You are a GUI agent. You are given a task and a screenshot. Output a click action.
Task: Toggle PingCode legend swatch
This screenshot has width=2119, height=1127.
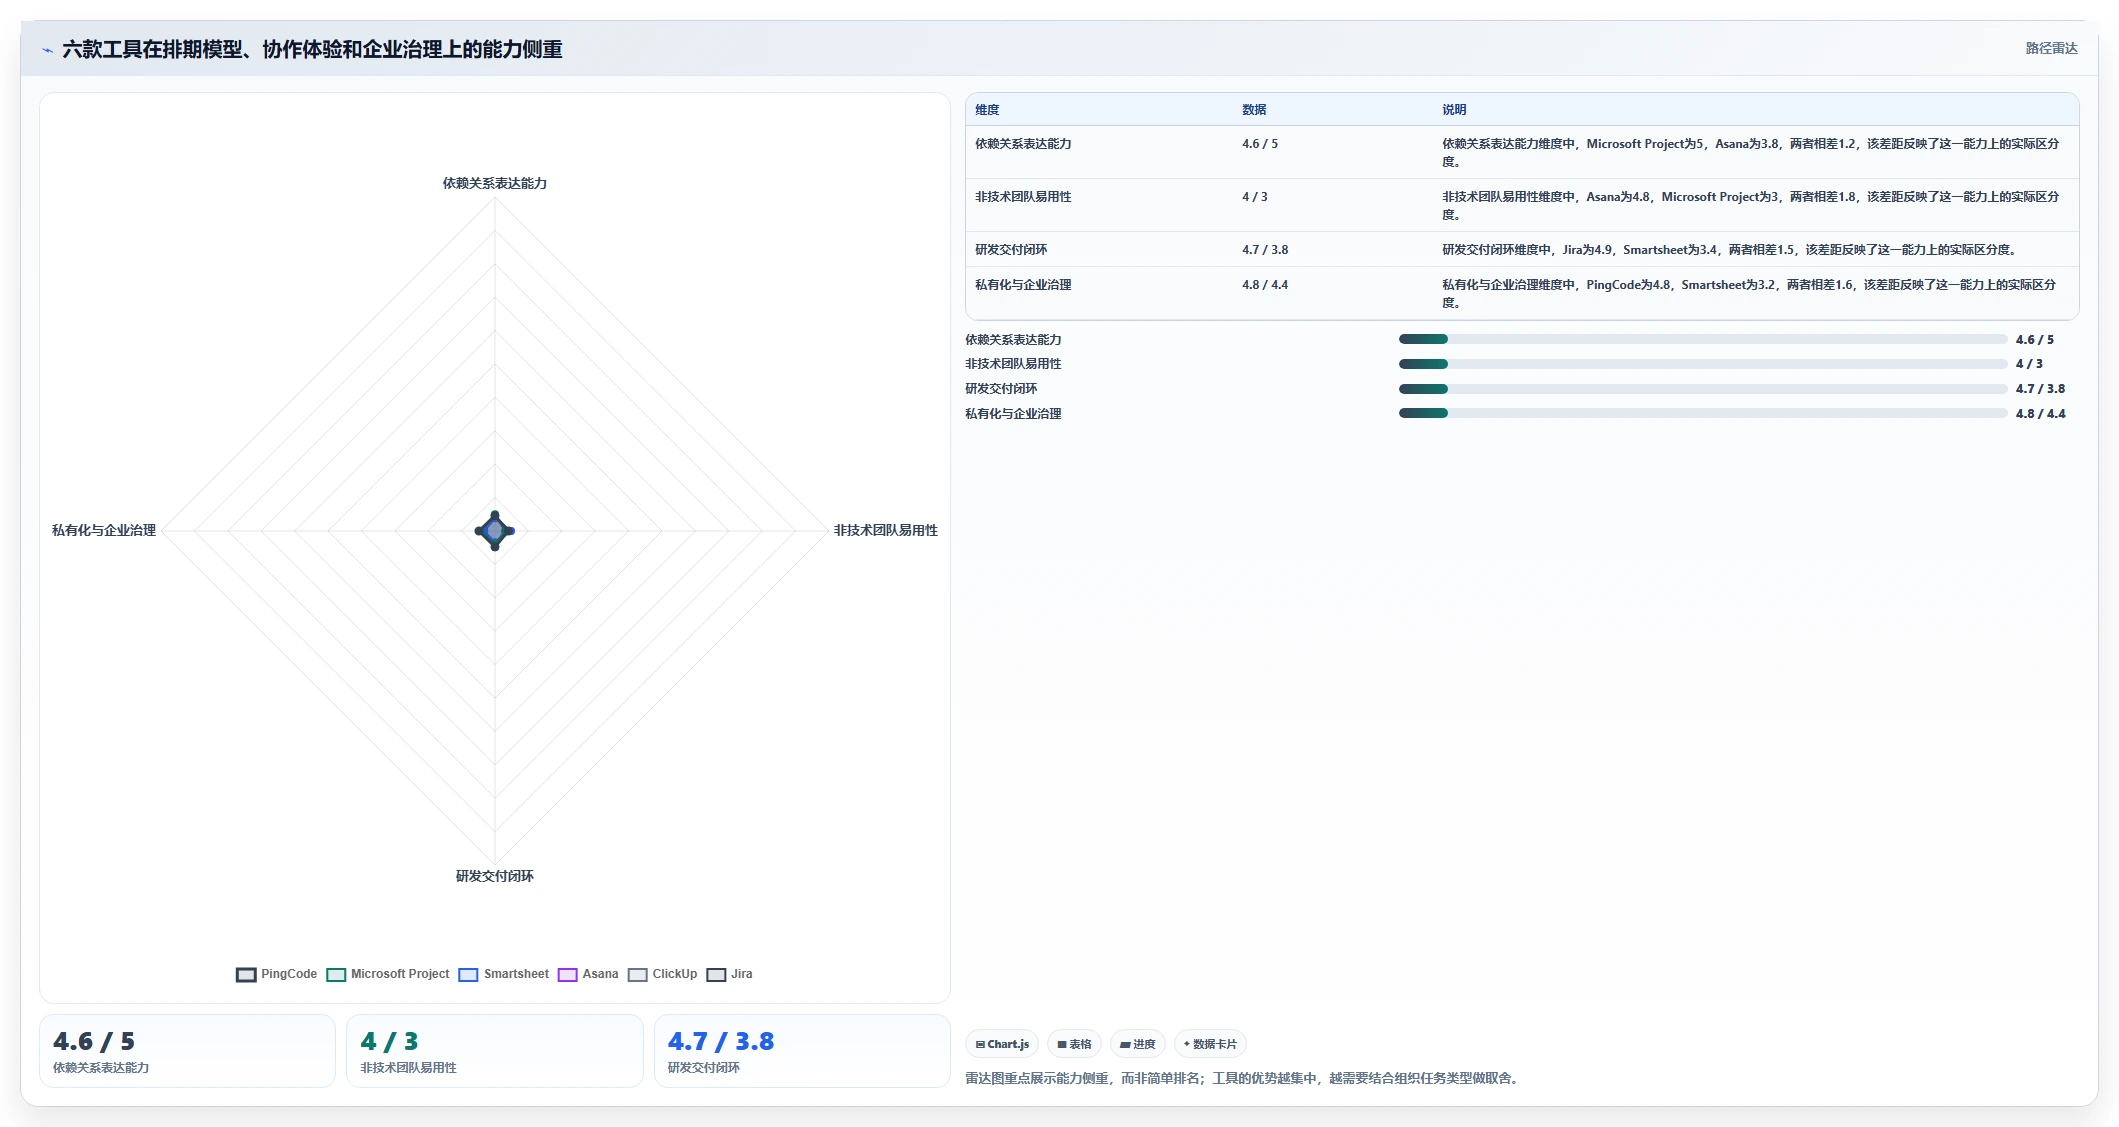(x=246, y=975)
